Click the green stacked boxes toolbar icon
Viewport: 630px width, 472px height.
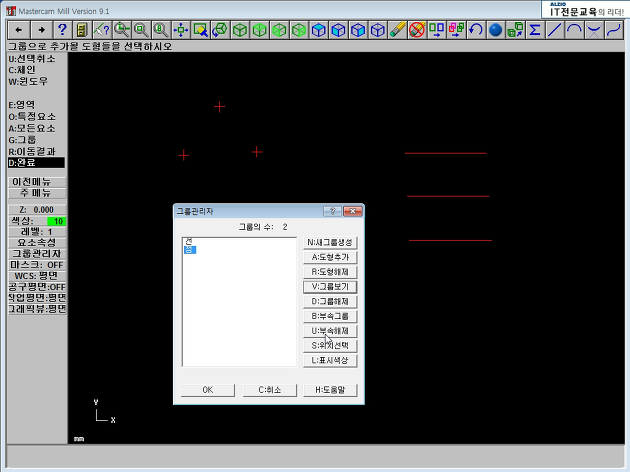(x=515, y=30)
